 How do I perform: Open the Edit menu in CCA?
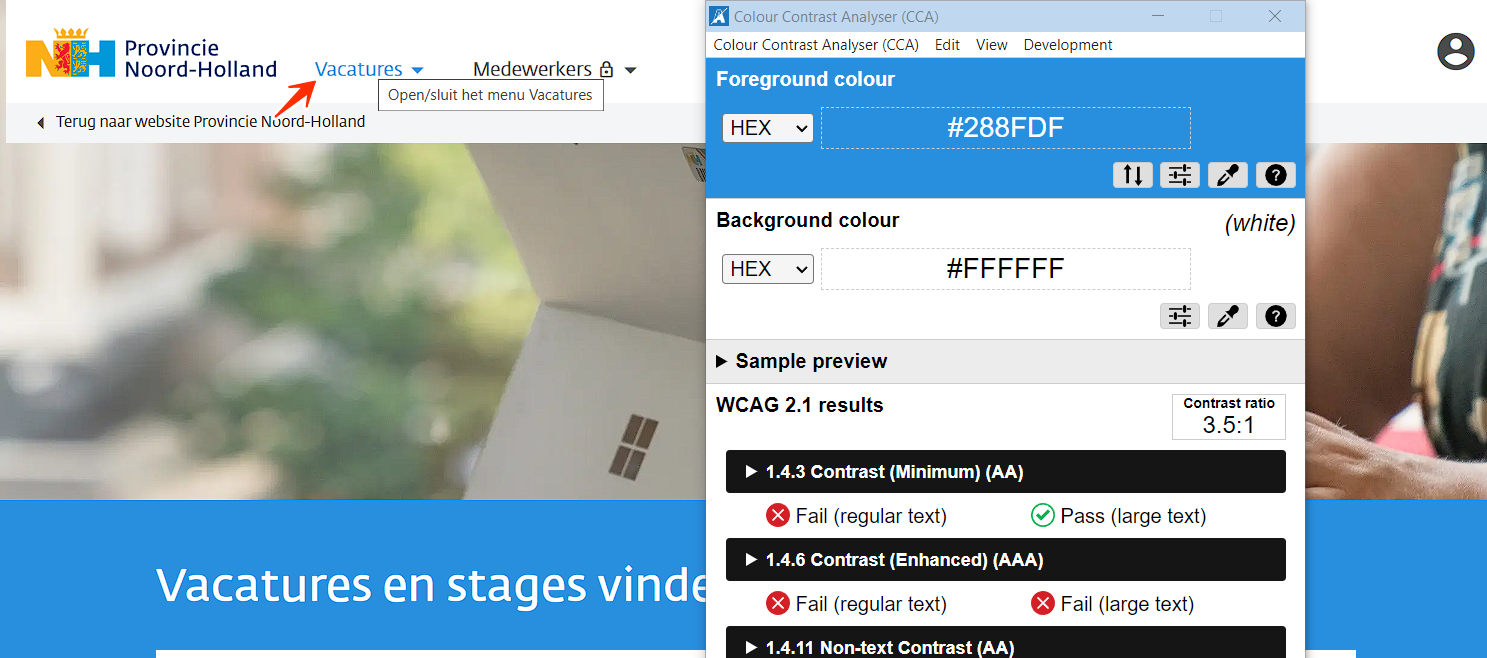[947, 45]
